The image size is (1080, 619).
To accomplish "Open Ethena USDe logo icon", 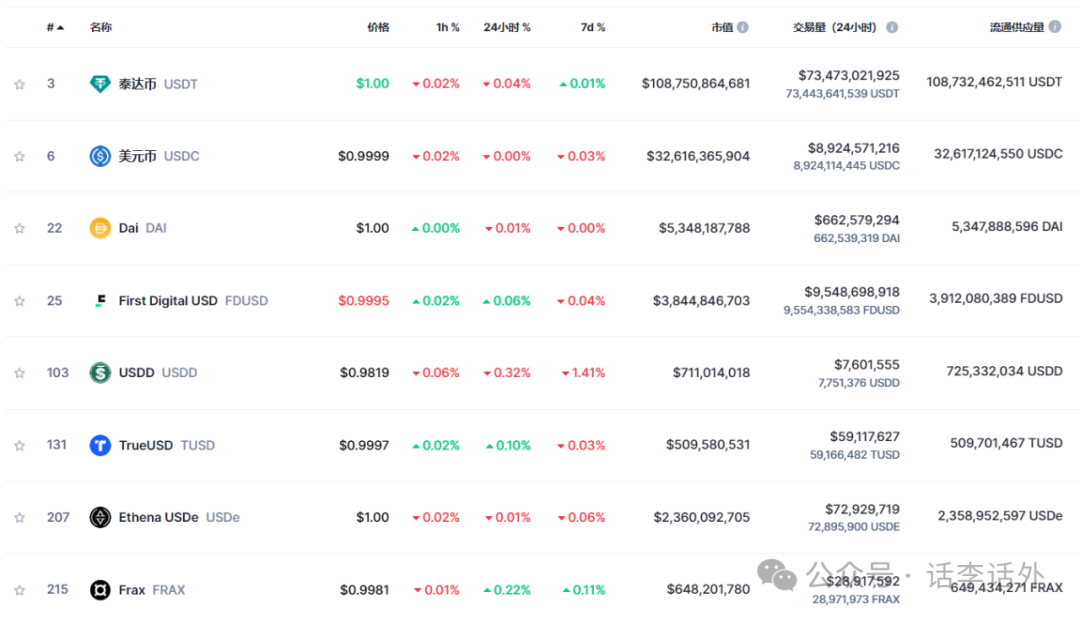I will point(100,517).
